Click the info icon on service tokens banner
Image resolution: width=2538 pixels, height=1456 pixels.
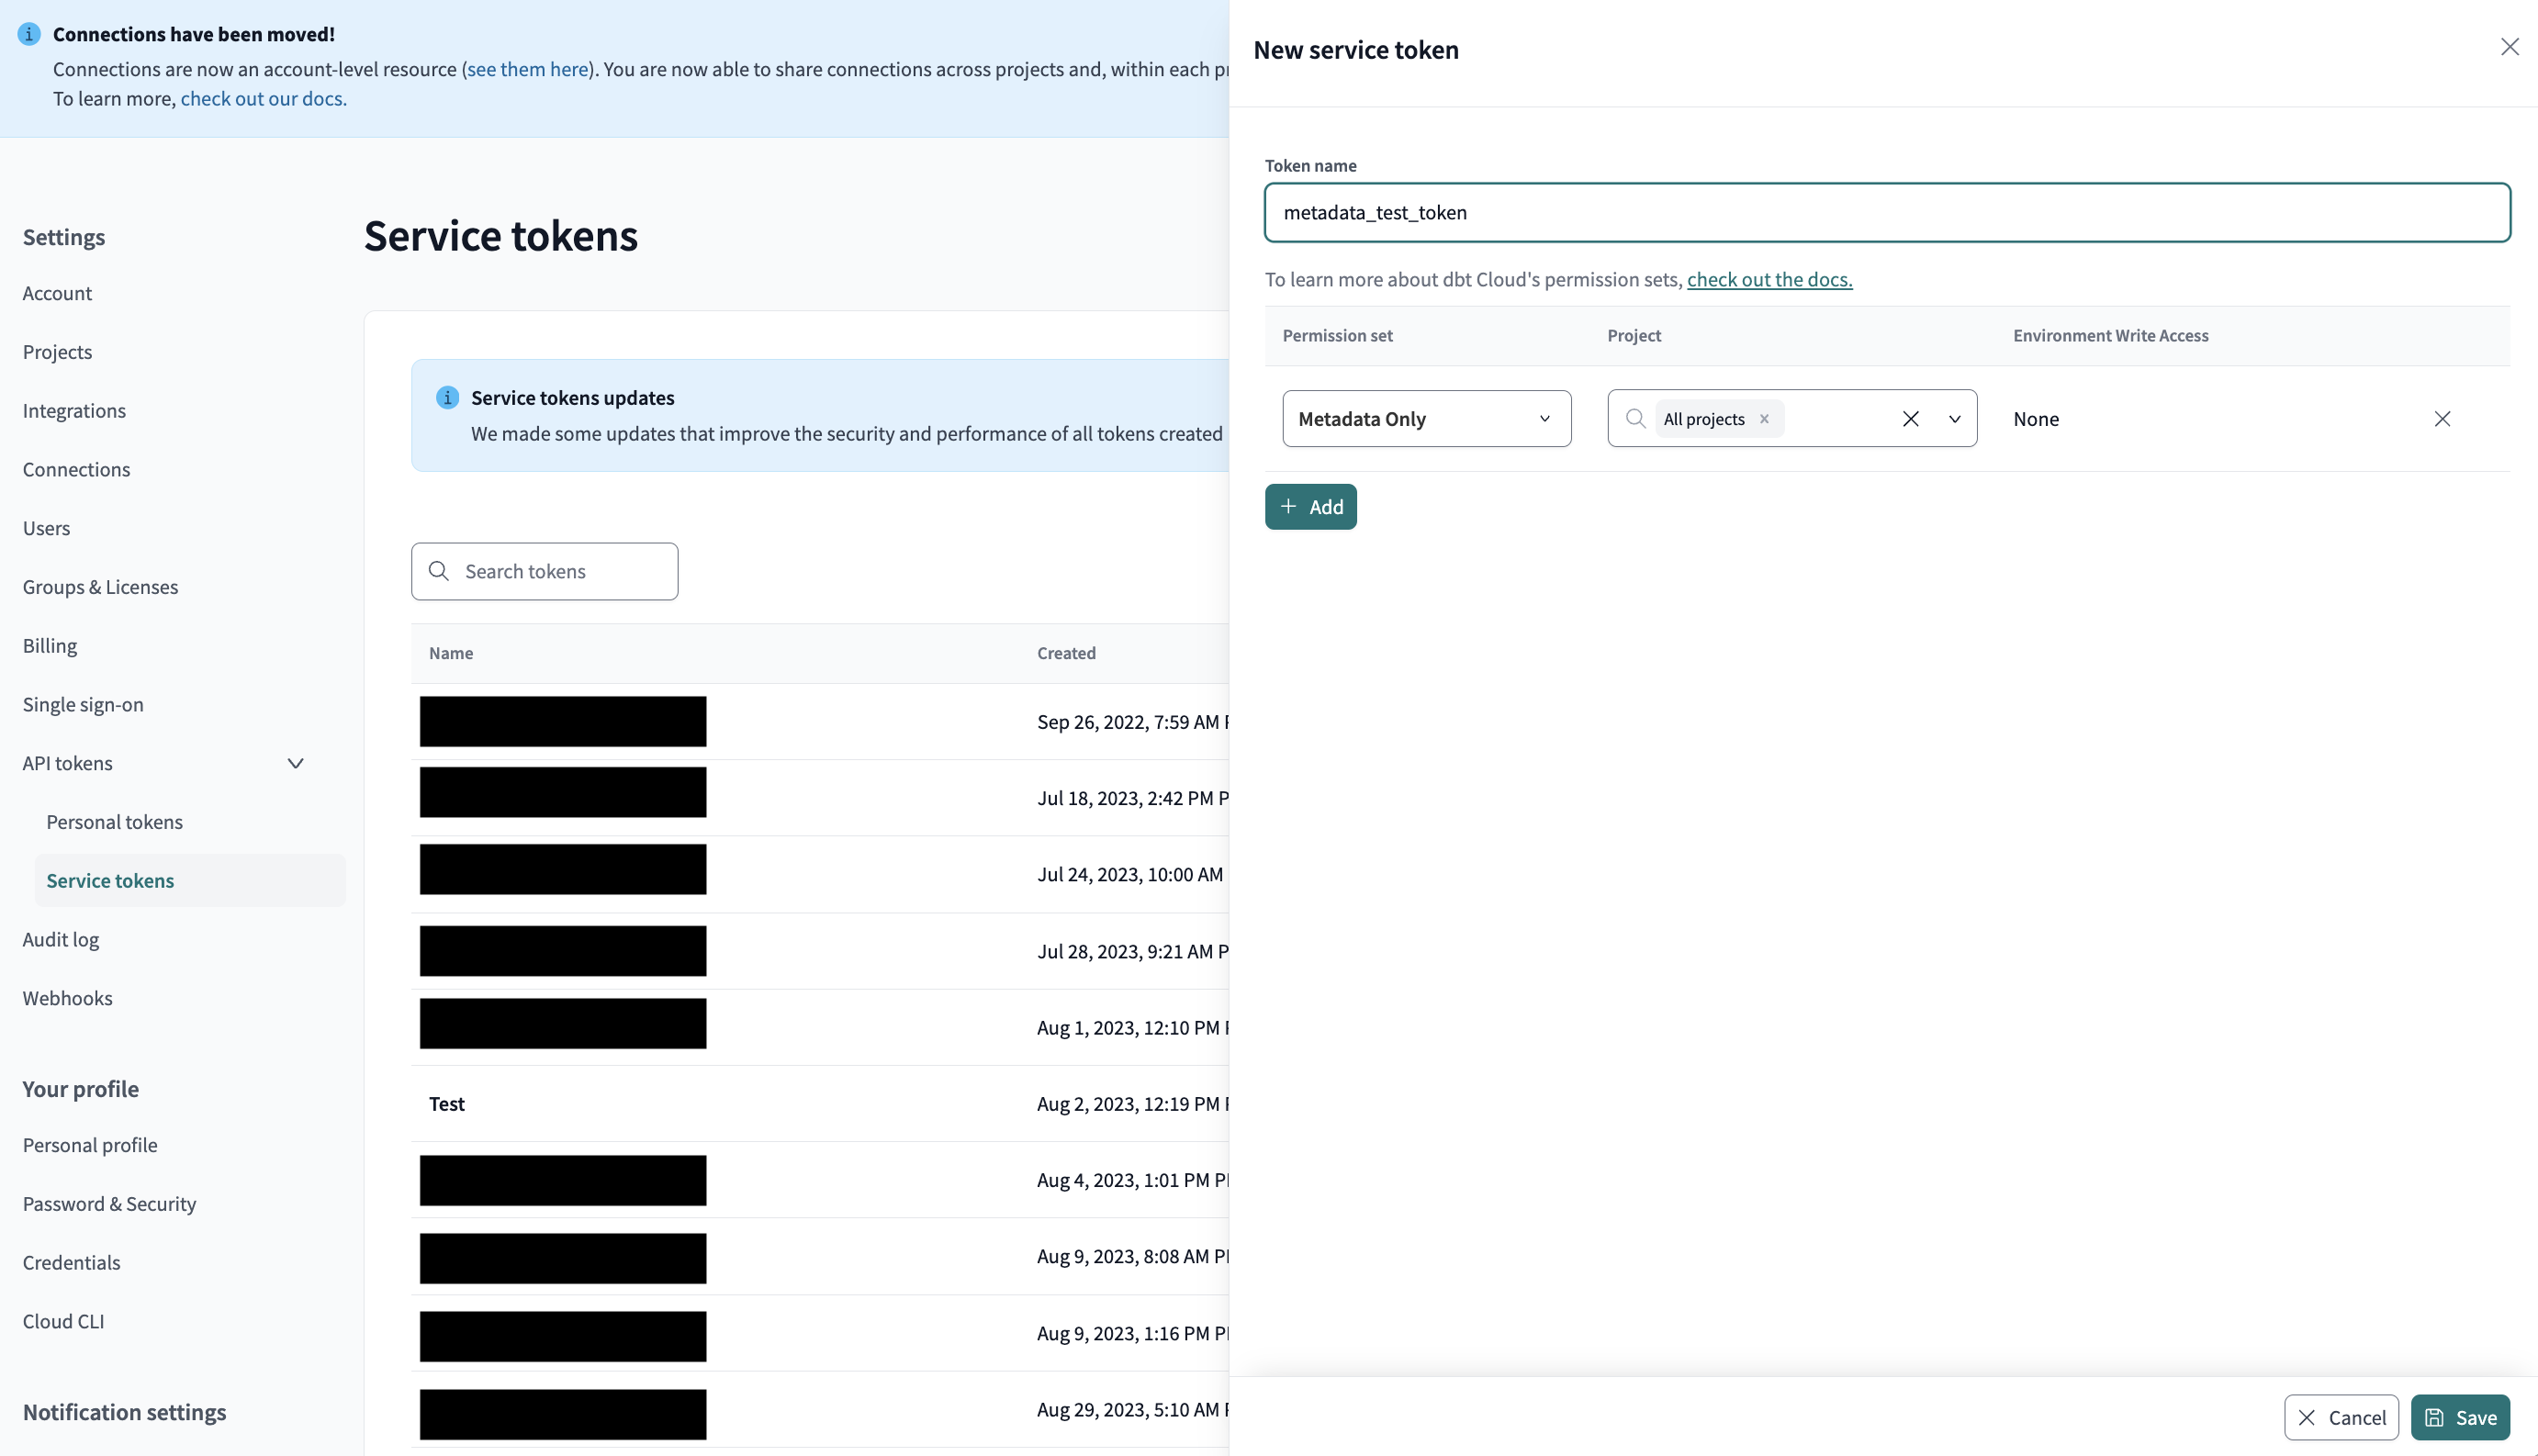point(450,398)
